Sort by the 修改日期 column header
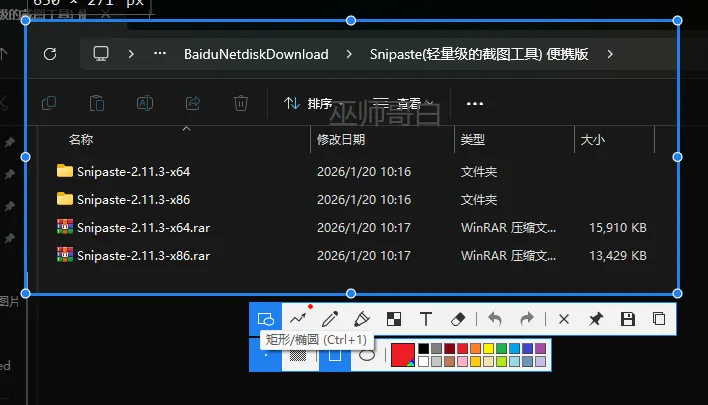 pyautogui.click(x=341, y=140)
